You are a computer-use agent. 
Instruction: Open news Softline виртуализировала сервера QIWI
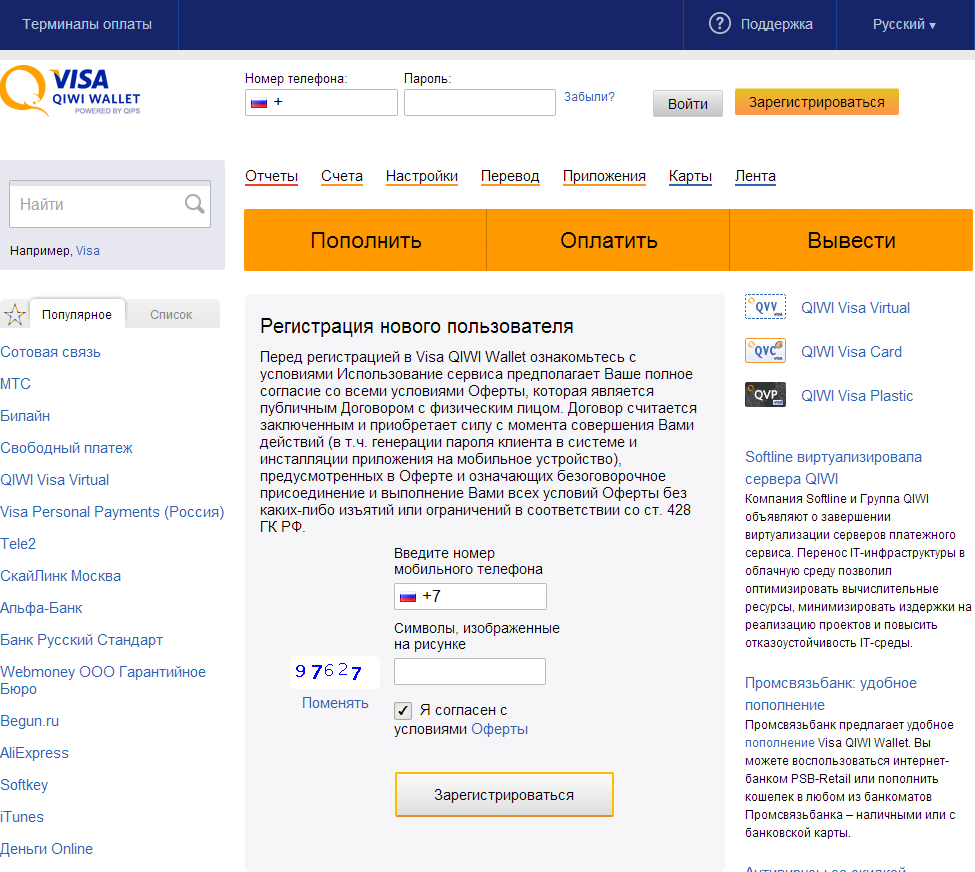pos(833,468)
